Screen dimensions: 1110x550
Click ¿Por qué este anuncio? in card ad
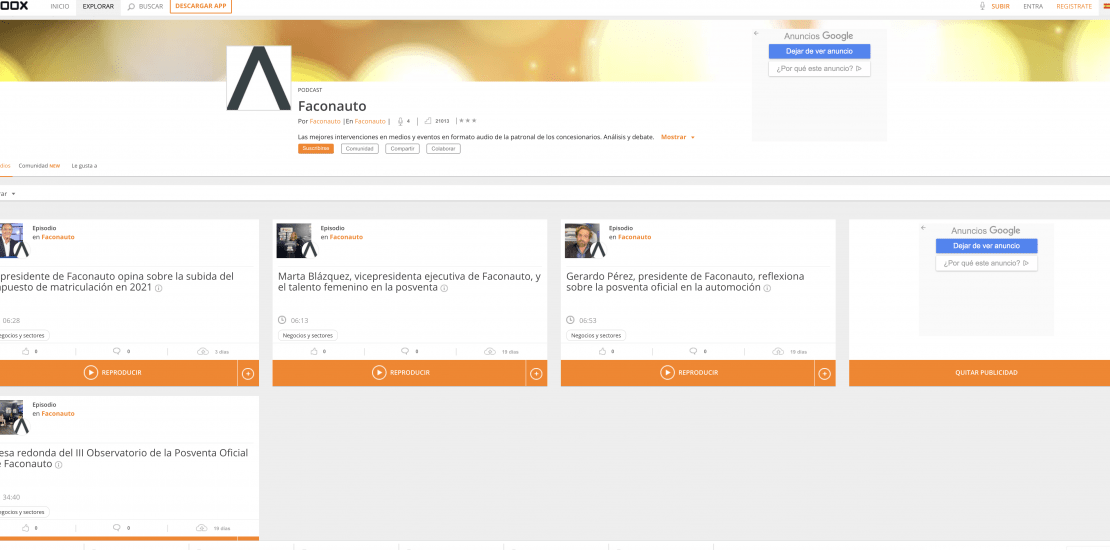[986, 263]
